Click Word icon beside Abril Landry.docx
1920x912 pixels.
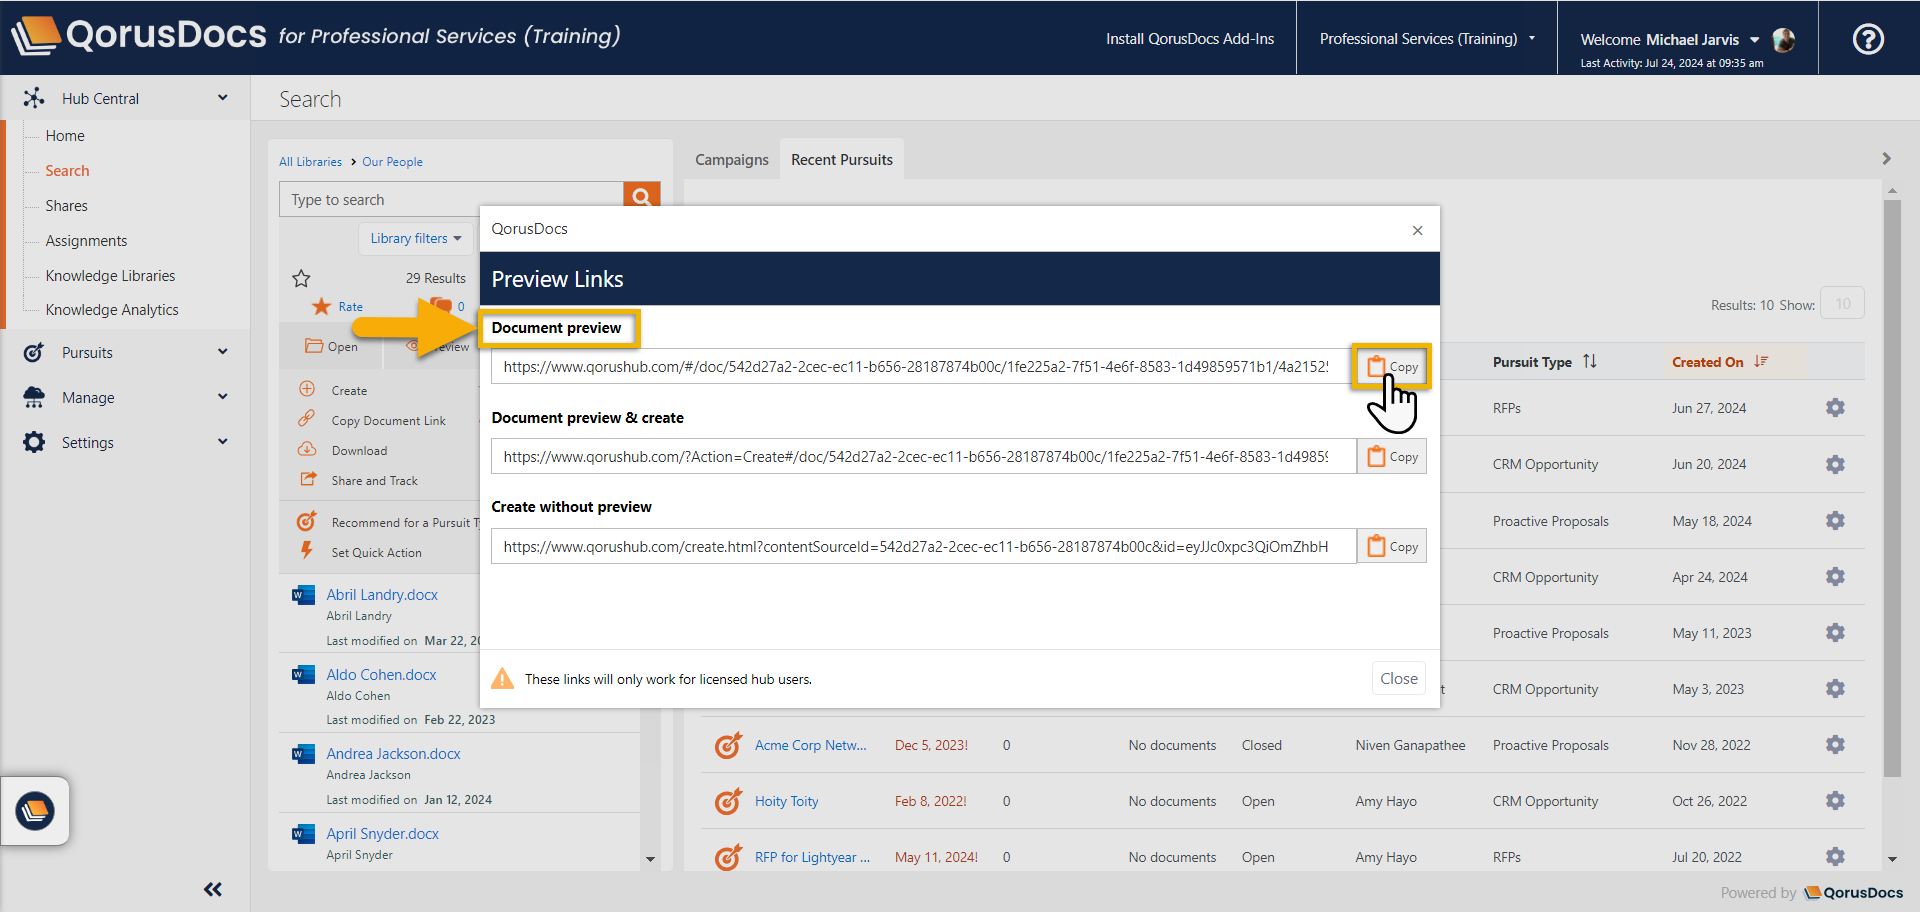coord(303,595)
